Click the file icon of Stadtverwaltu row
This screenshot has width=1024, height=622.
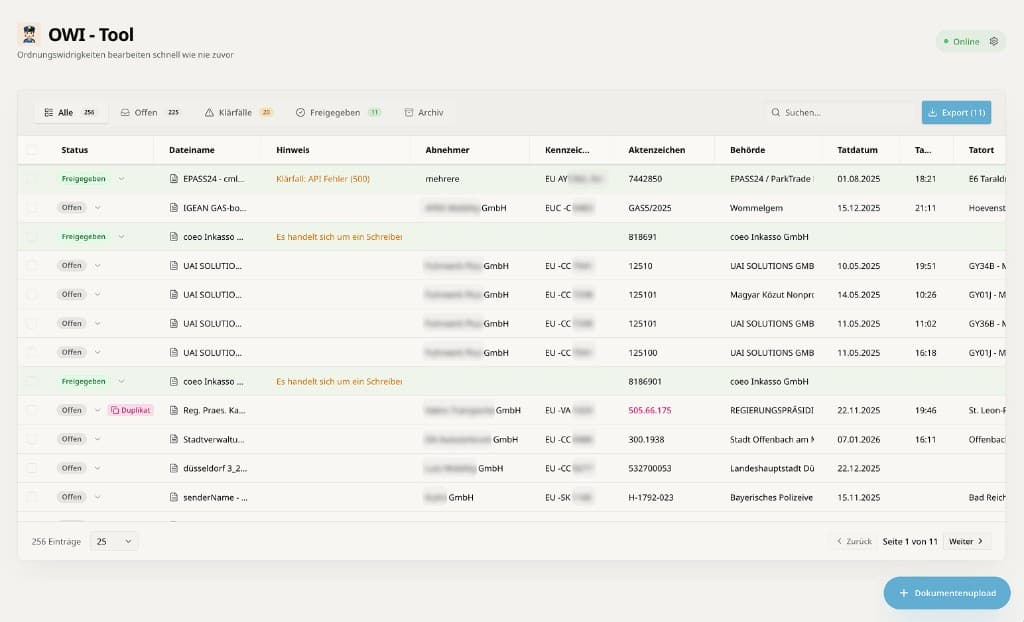point(174,439)
